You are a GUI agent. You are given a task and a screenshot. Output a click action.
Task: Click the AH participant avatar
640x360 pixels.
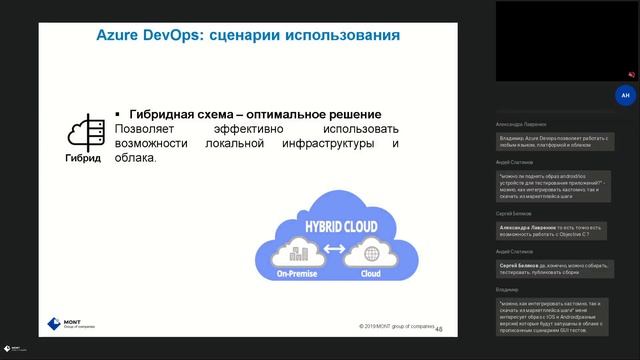point(625,95)
